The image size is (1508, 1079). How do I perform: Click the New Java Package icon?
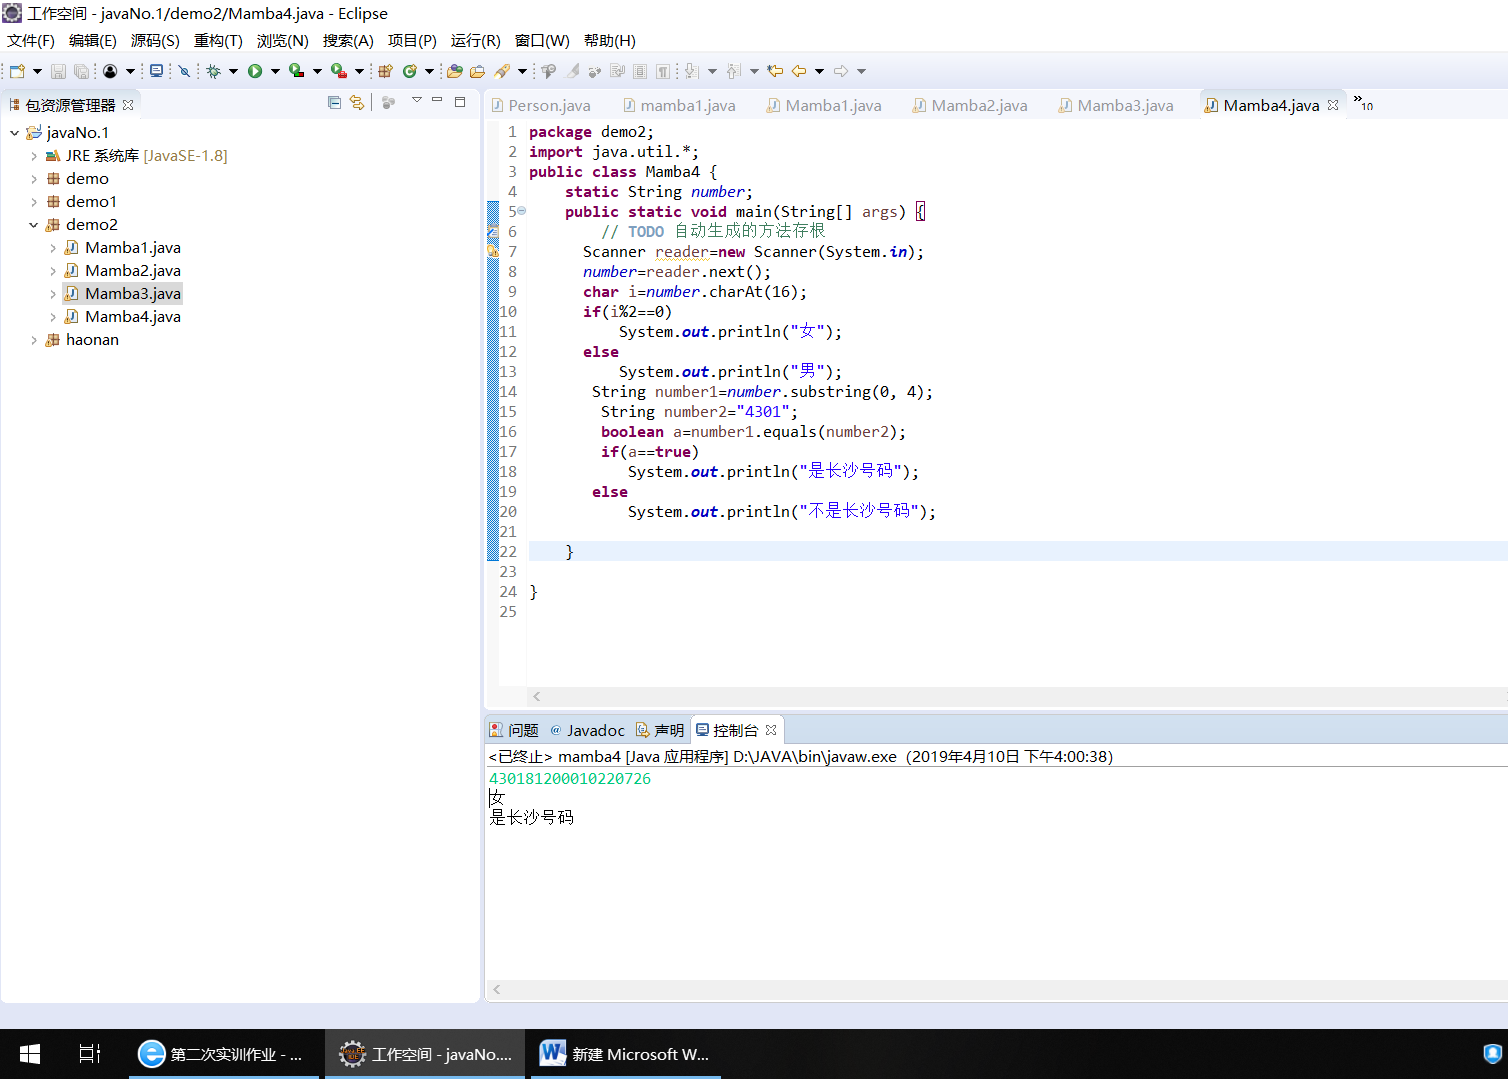[x=385, y=71]
